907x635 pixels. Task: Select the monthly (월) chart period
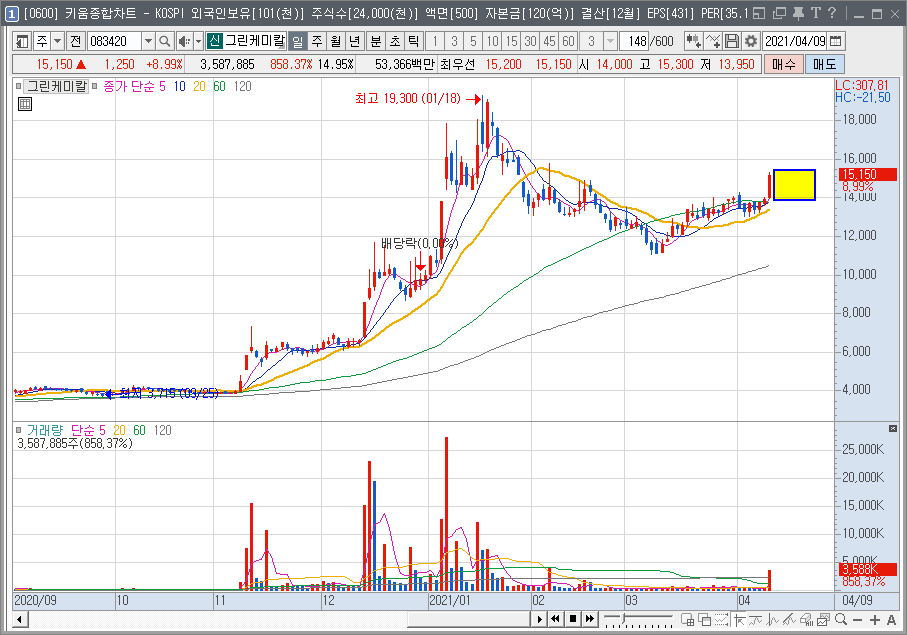click(x=336, y=41)
